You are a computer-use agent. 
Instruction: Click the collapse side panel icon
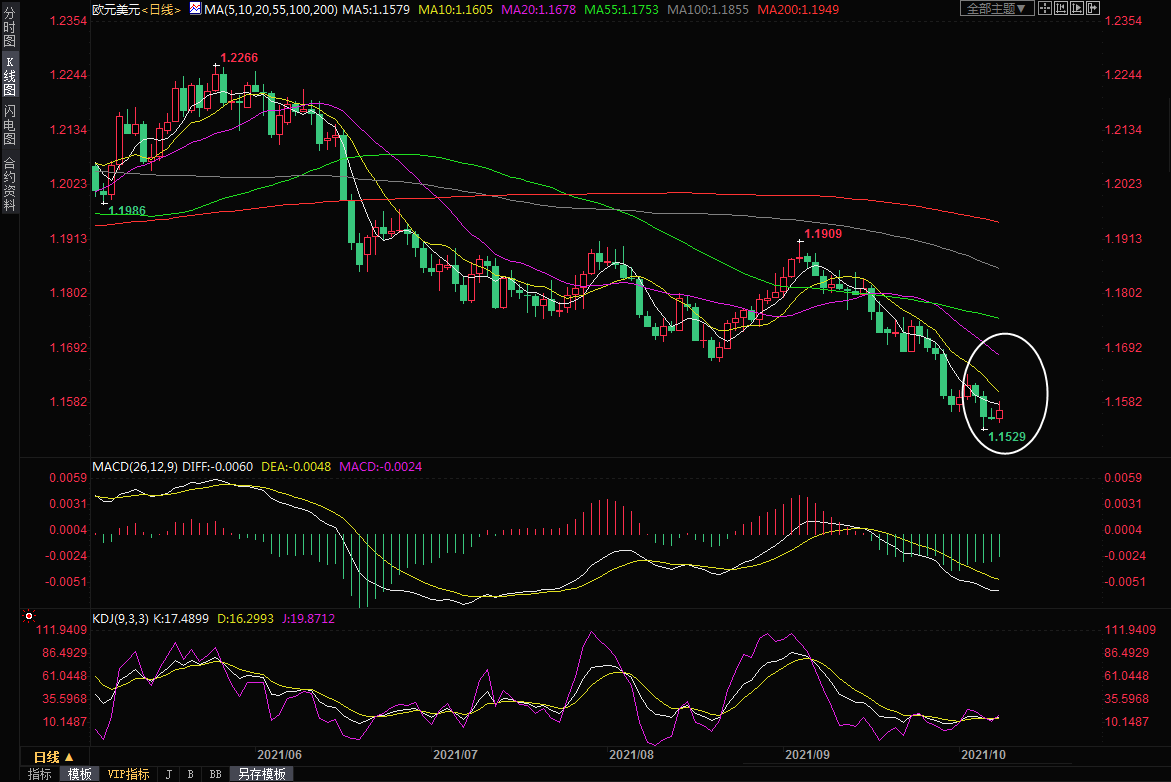pos(1092,9)
